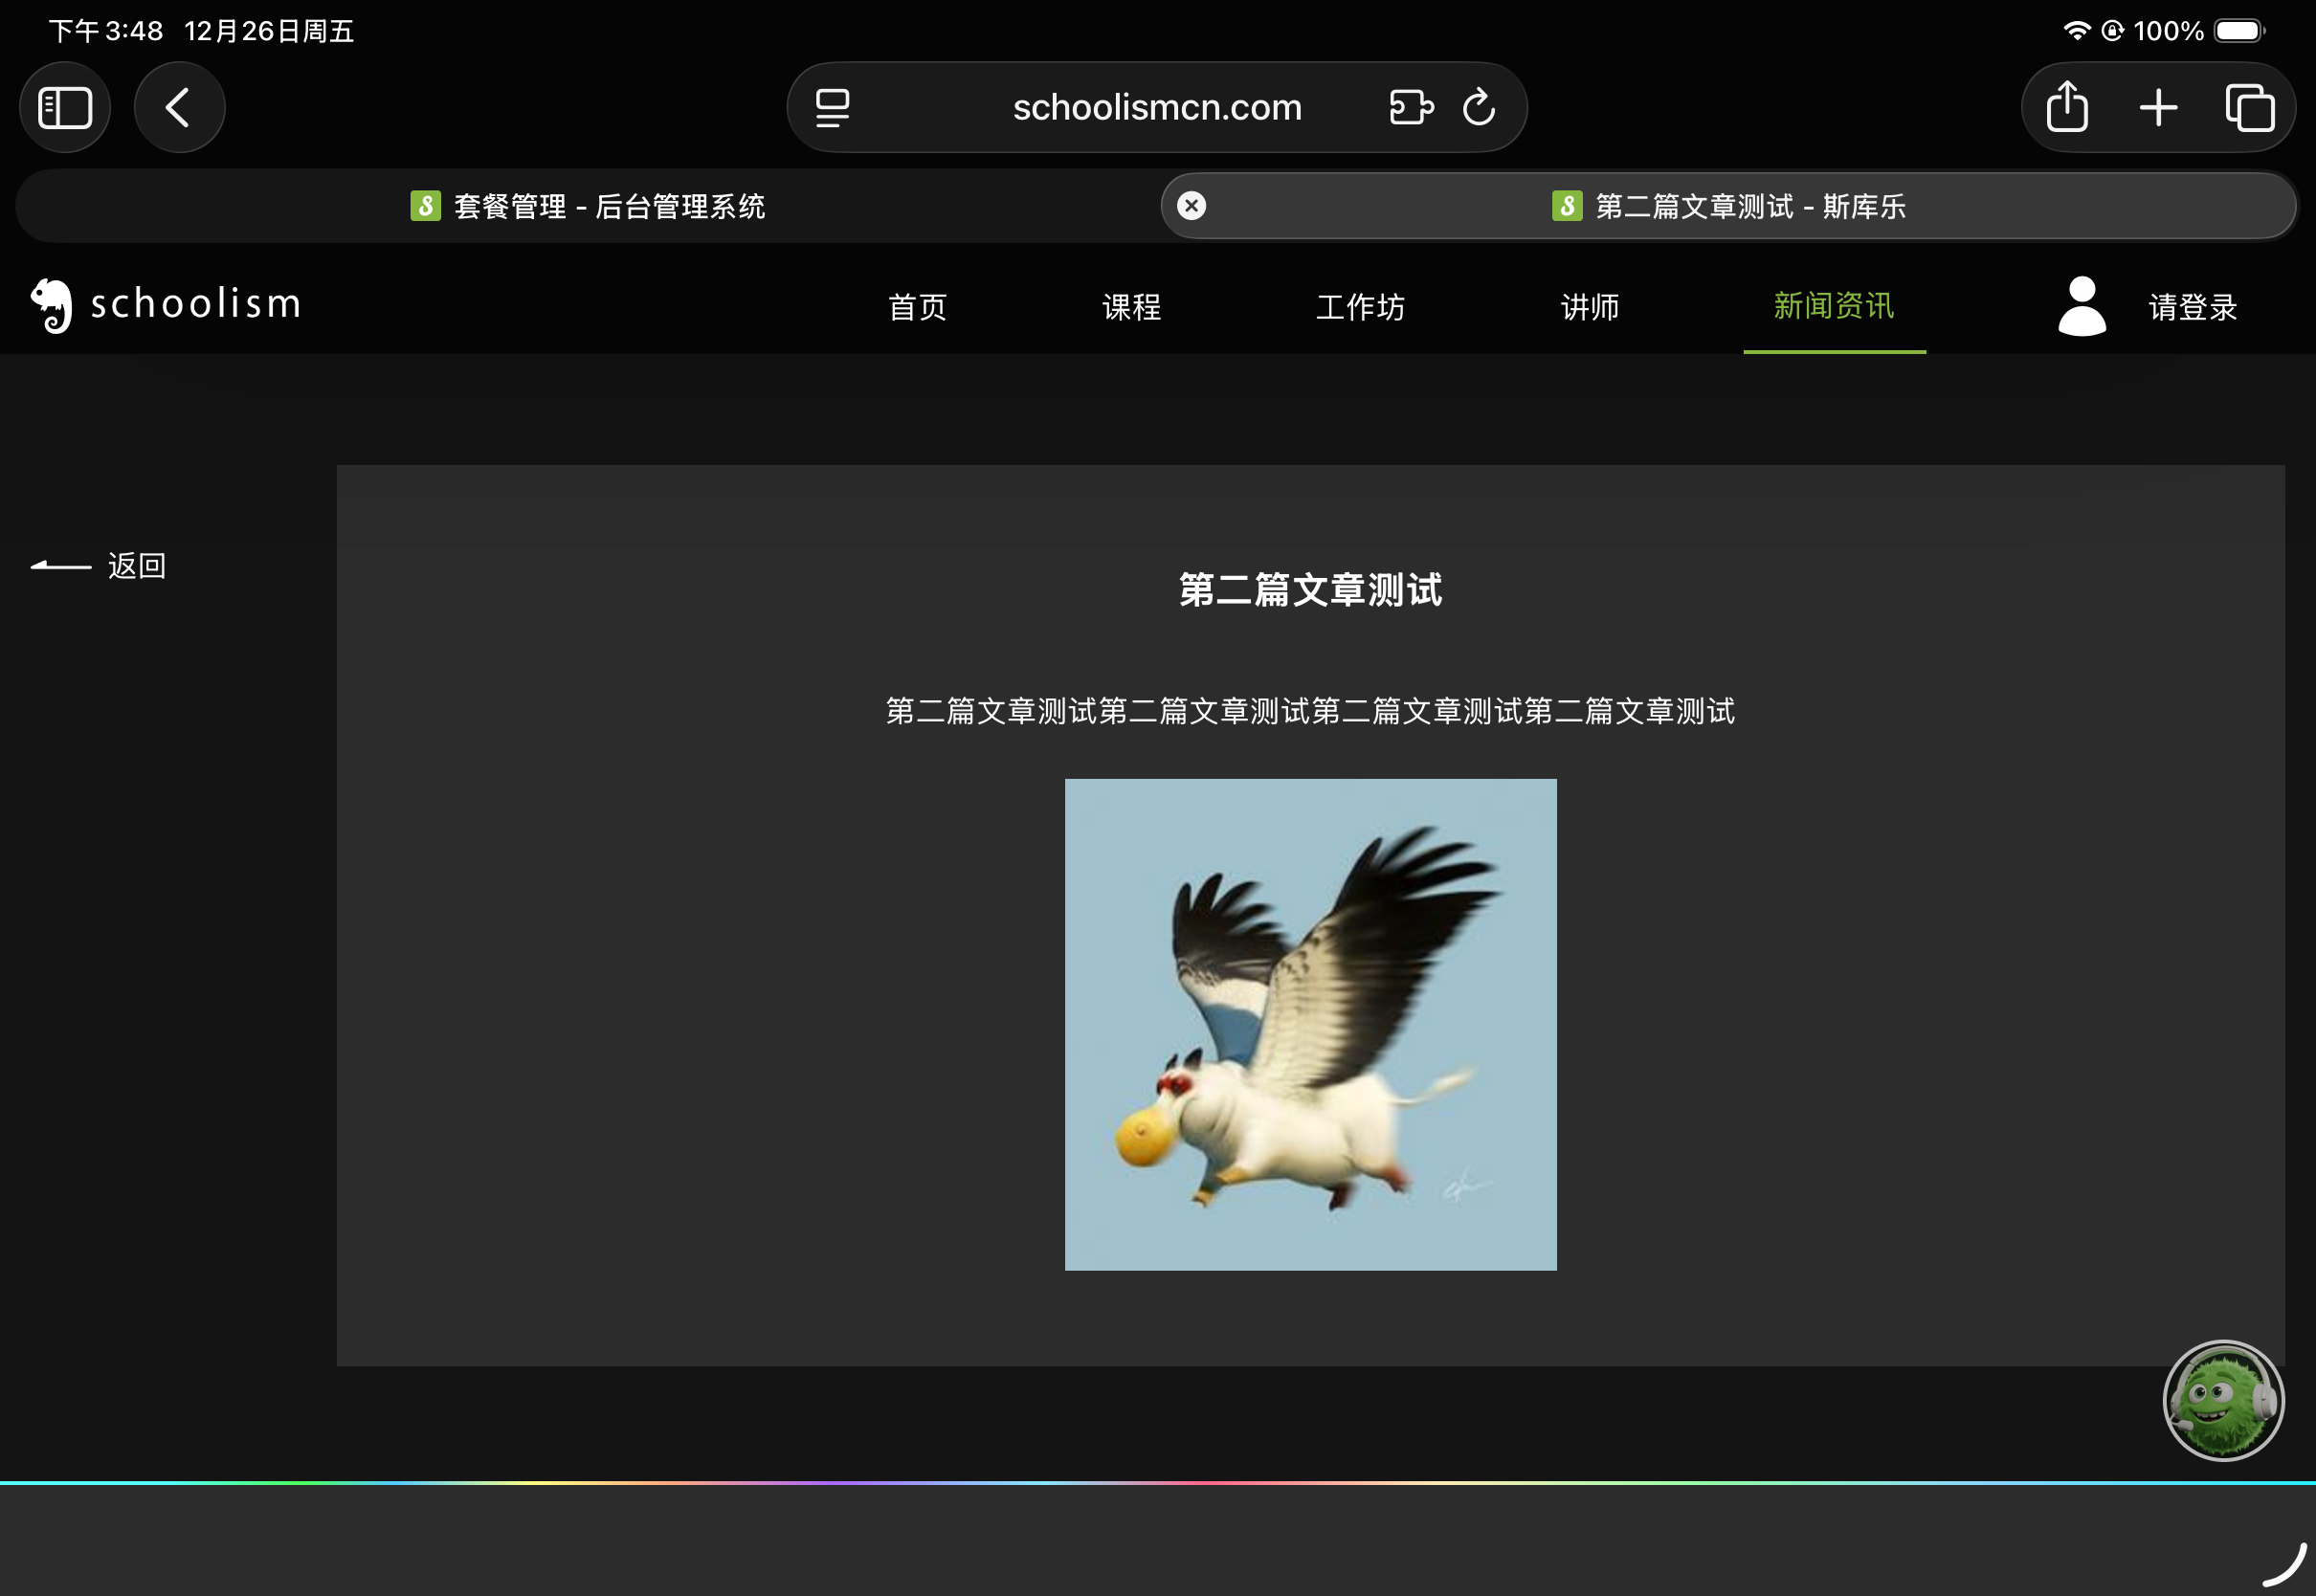Image resolution: width=2316 pixels, height=1596 pixels.
Task: Click the 请登录 login link
Action: coord(2192,307)
